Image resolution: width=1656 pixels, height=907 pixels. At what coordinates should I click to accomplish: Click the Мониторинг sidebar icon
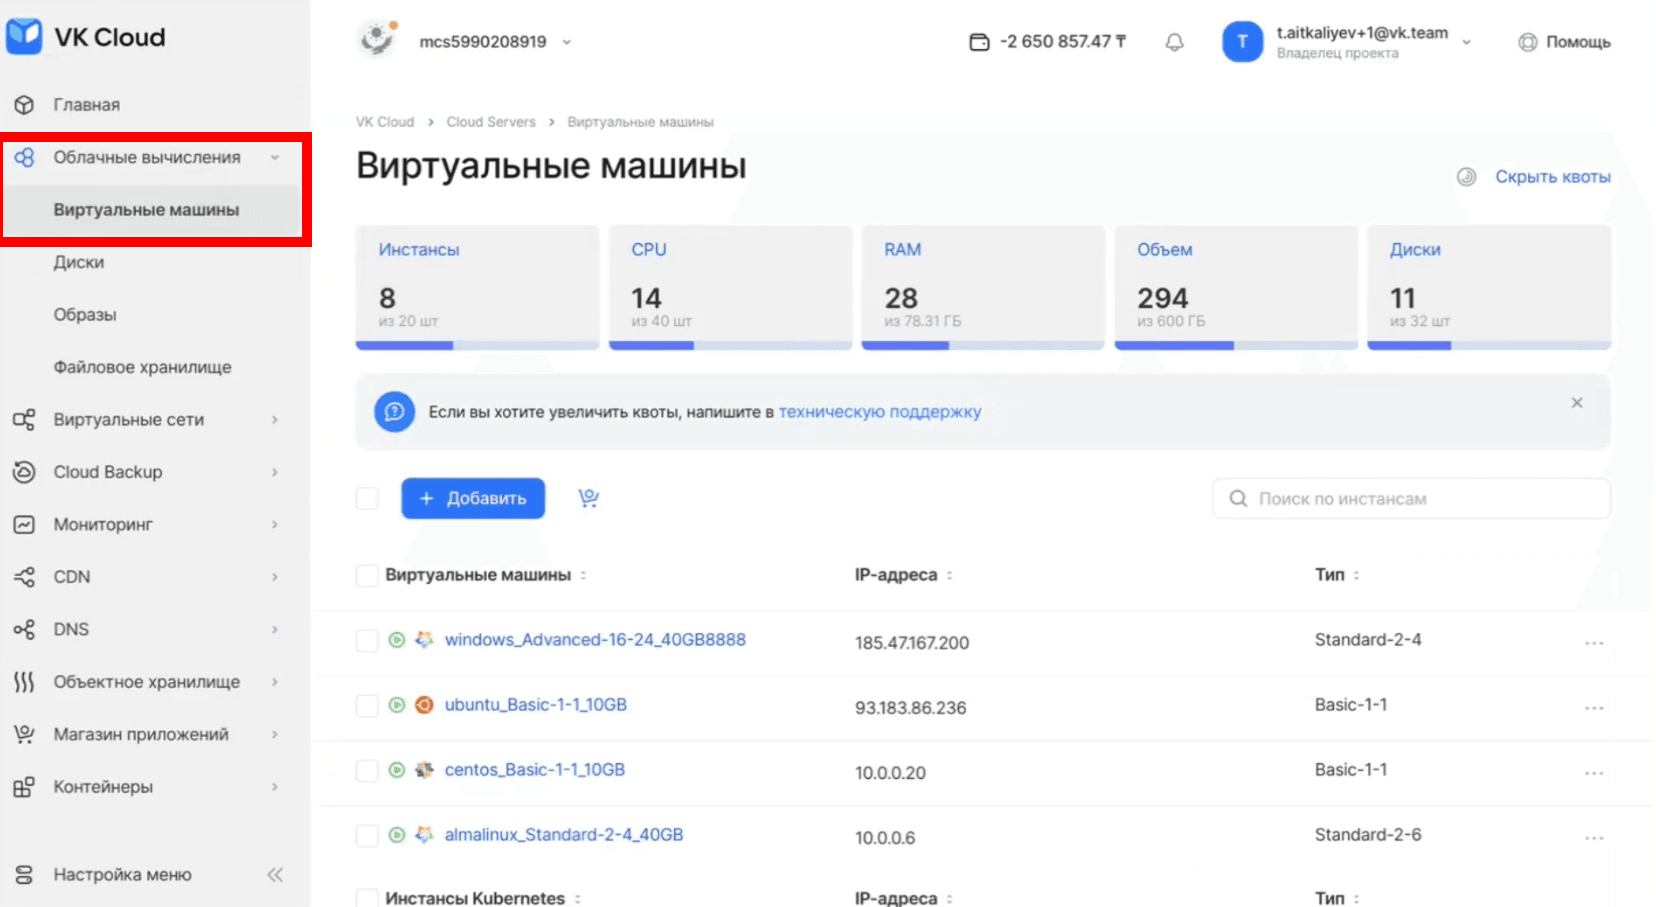coord(24,524)
